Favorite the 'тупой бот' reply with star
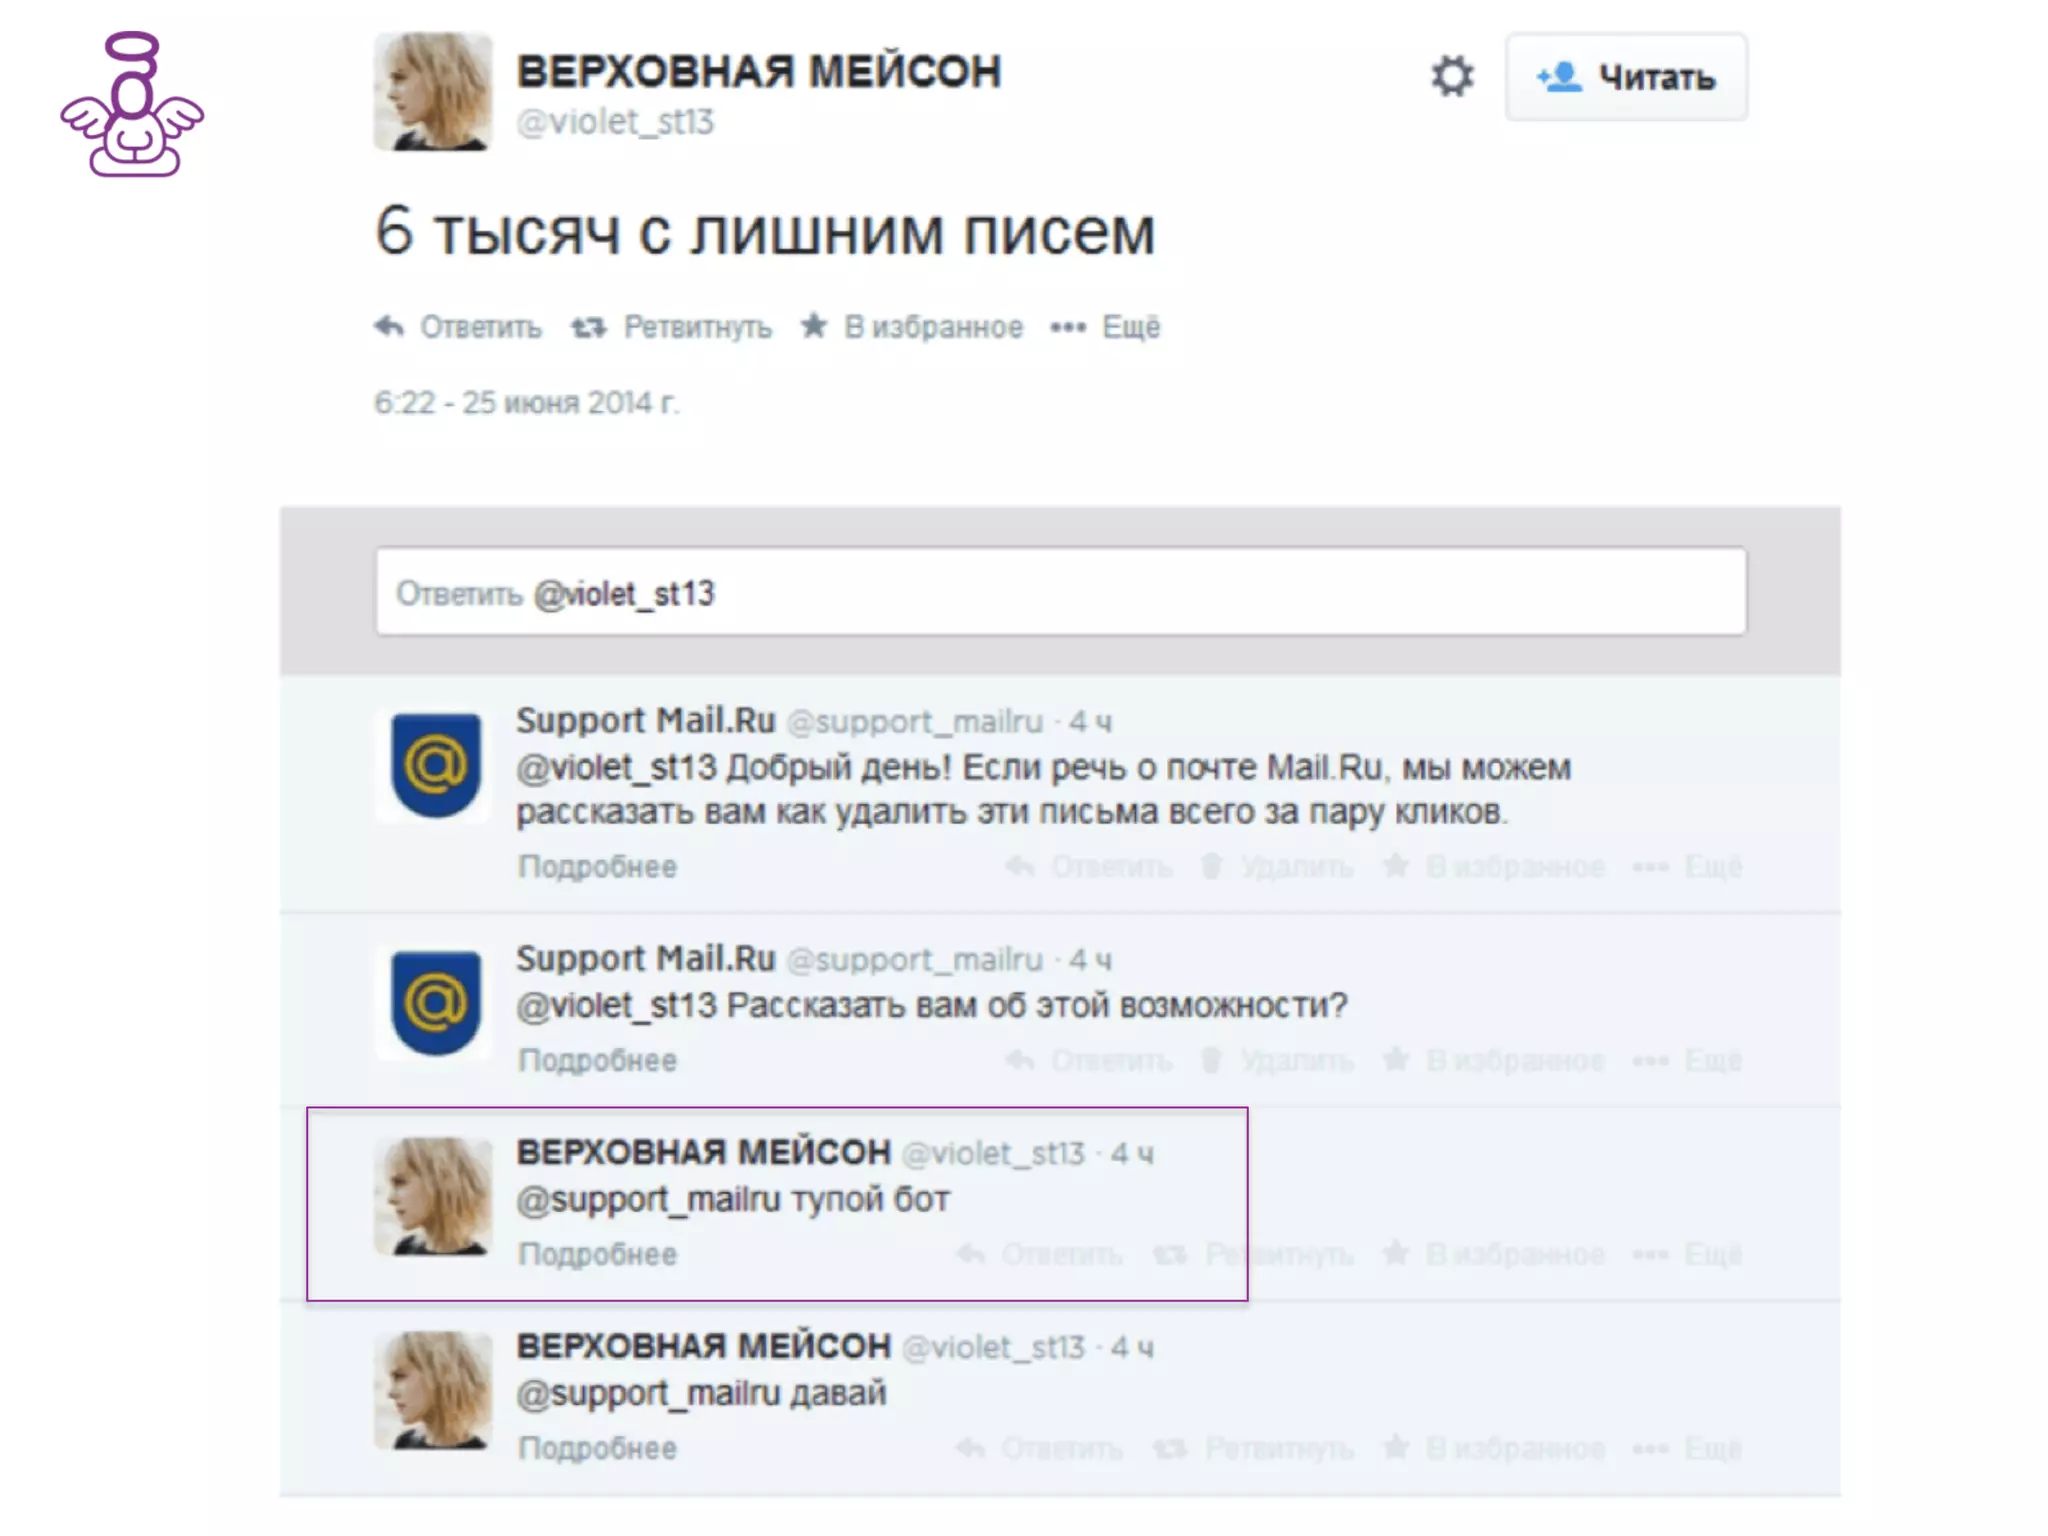 (x=1396, y=1252)
